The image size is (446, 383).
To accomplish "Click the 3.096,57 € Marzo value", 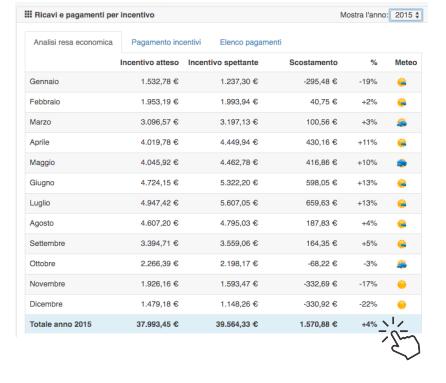I will [x=159, y=122].
